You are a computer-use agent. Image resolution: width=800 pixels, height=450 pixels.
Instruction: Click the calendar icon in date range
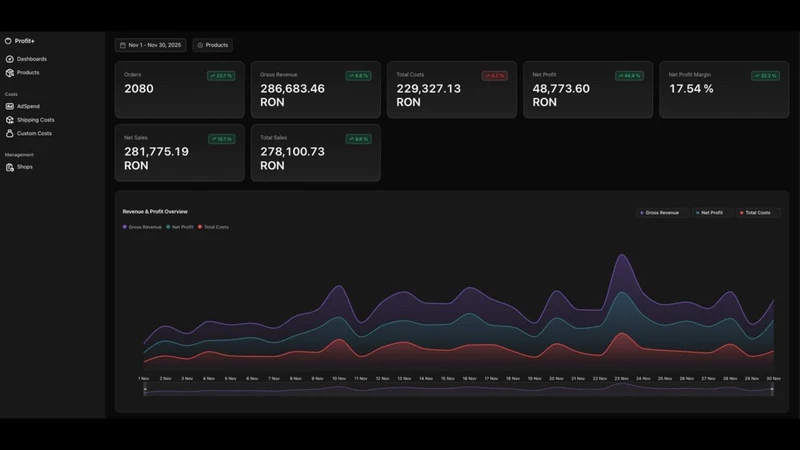(122, 45)
